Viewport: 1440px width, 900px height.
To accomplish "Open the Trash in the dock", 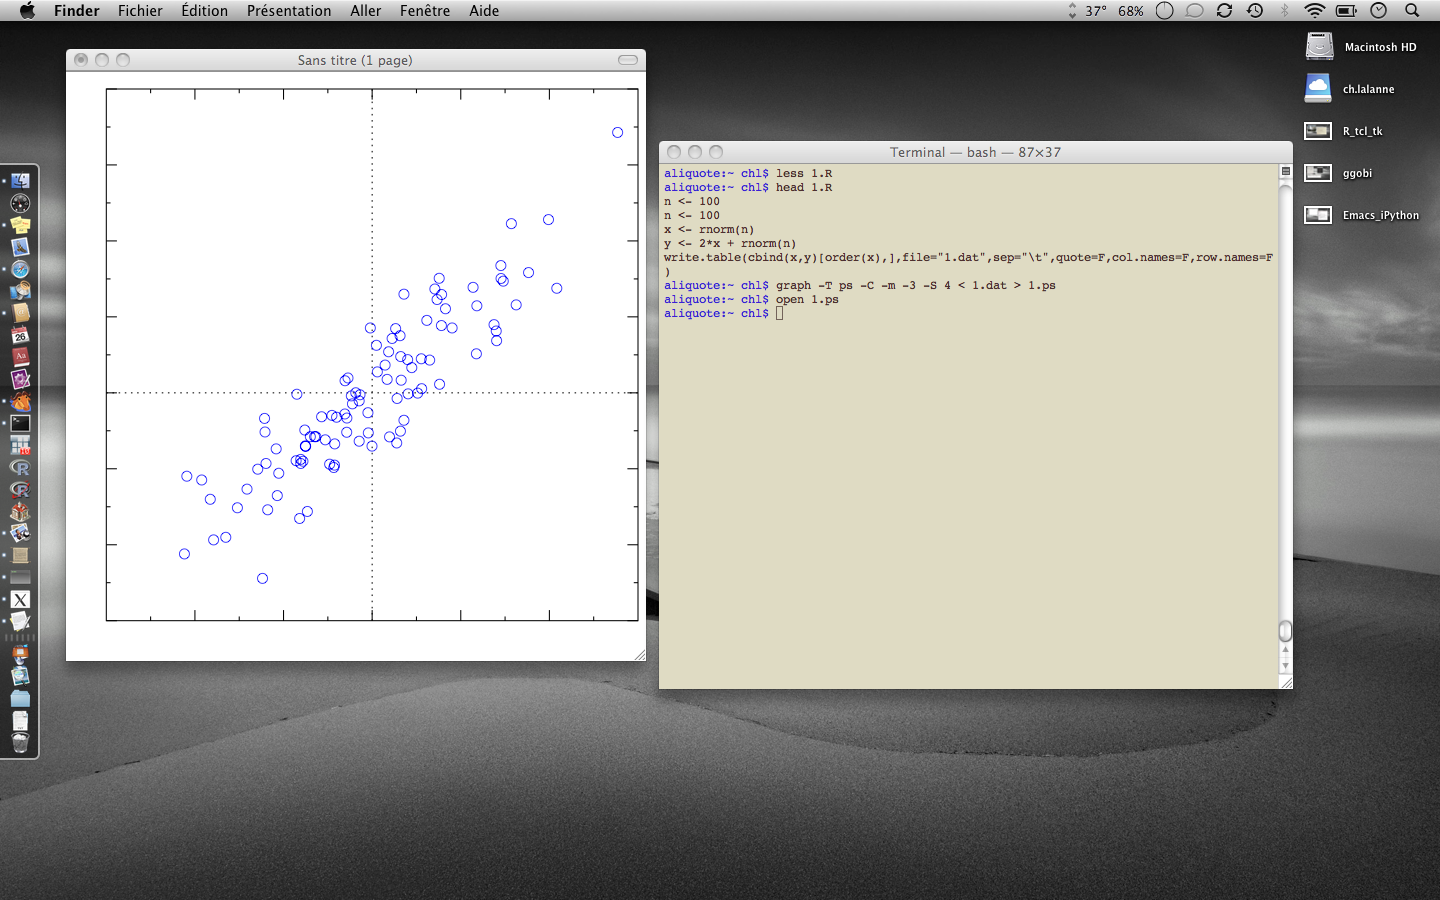I will pyautogui.click(x=20, y=742).
